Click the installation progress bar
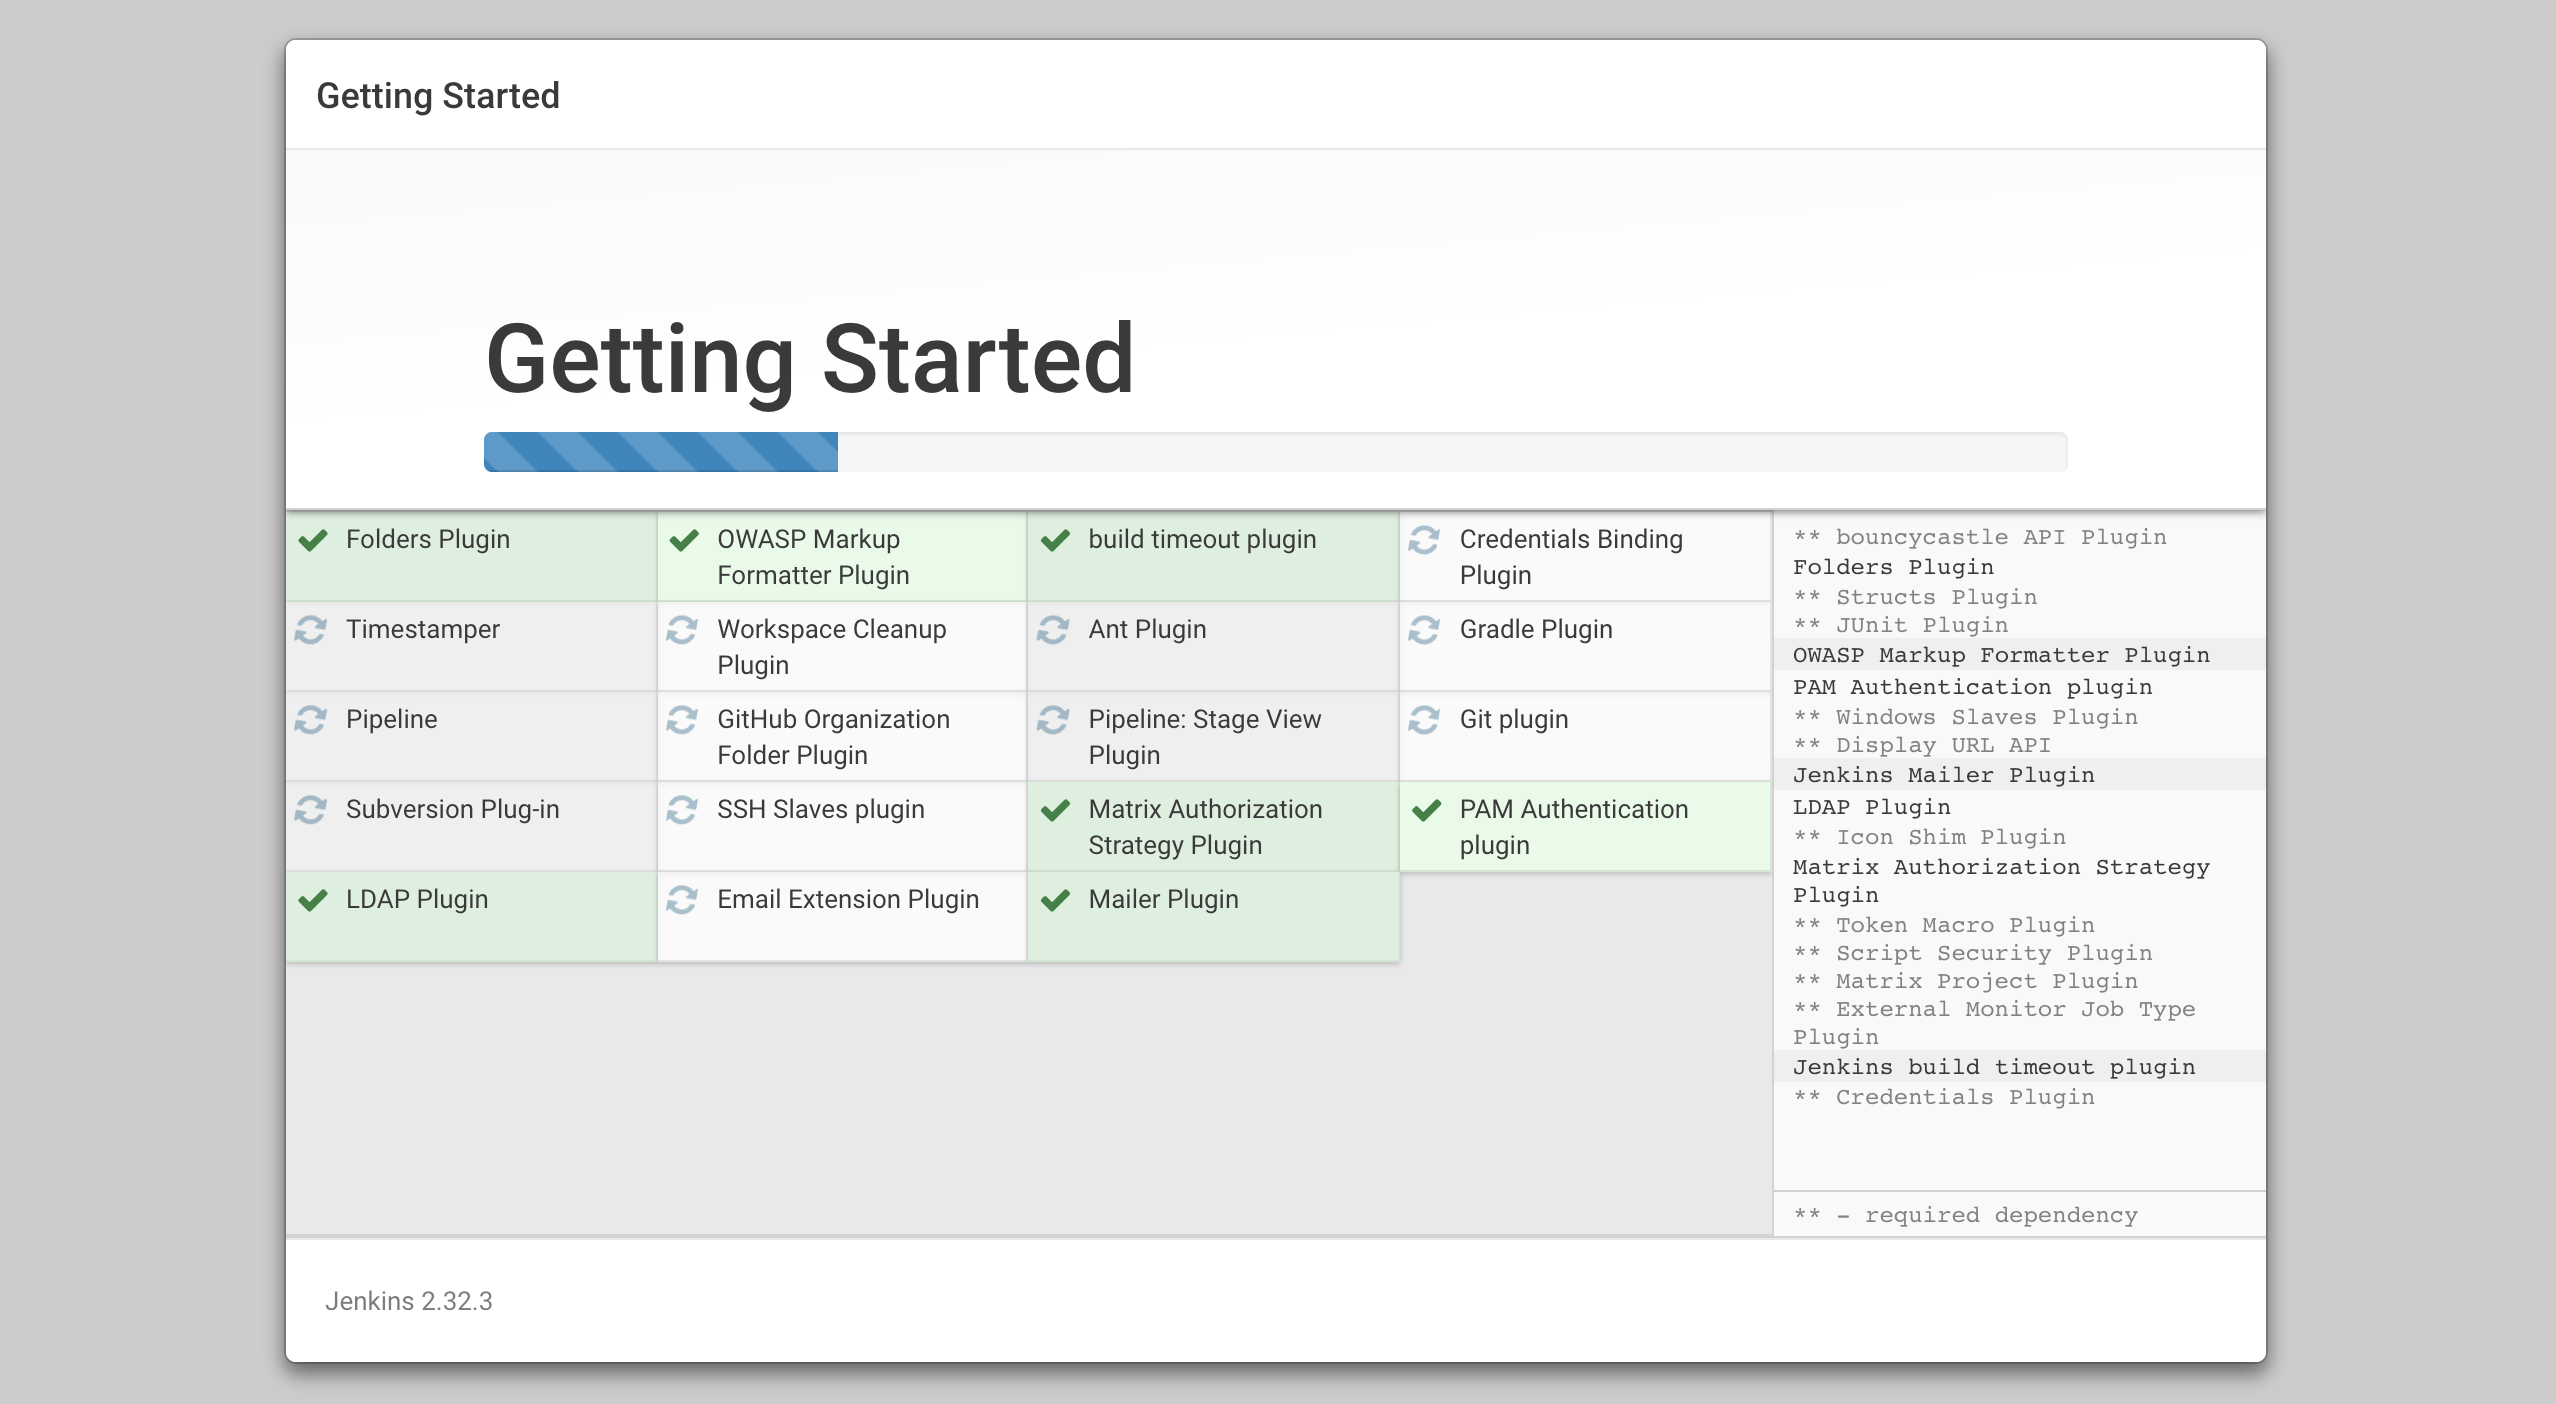2556x1404 pixels. pos(1275,452)
